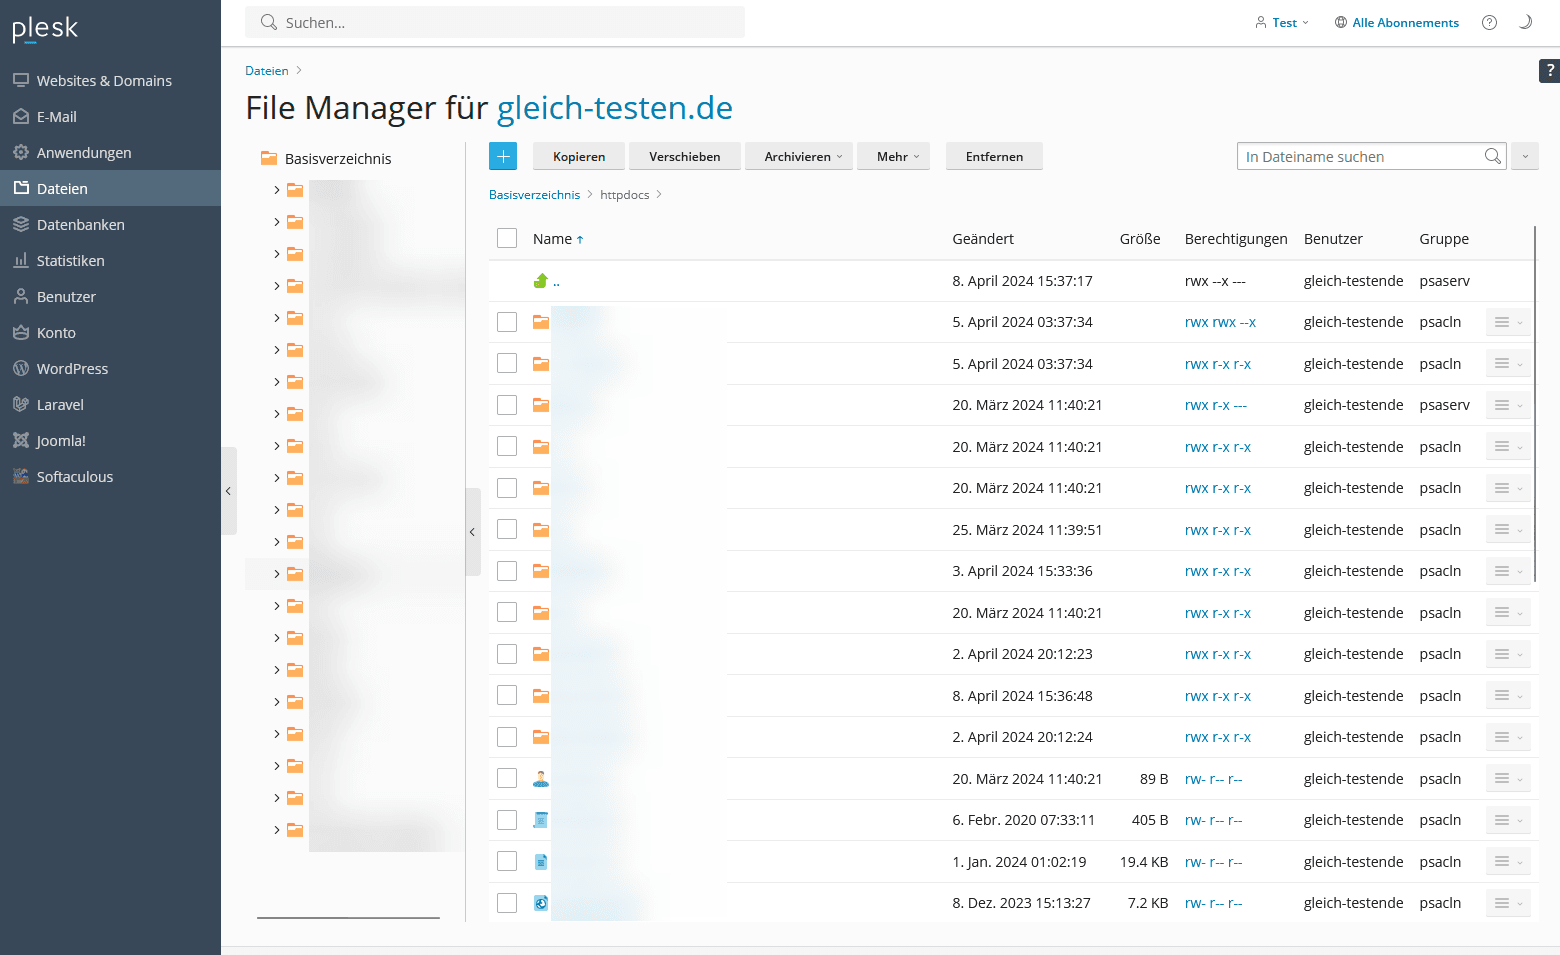Go to Datenbanken in sidebar

[80, 225]
